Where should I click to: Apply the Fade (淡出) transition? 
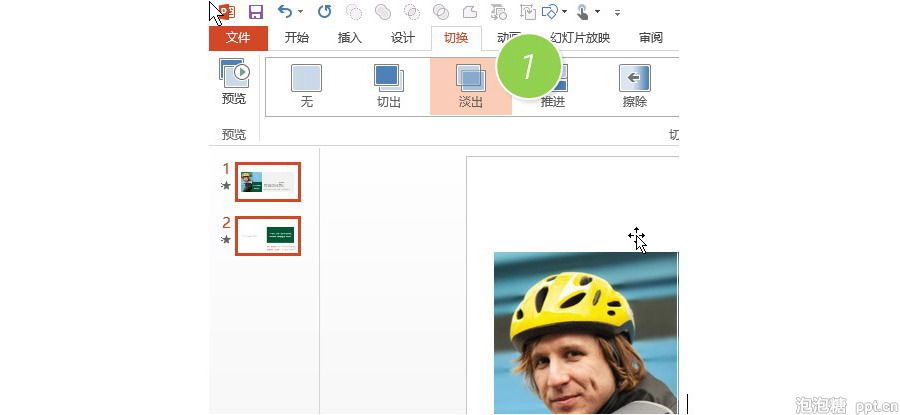[470, 86]
